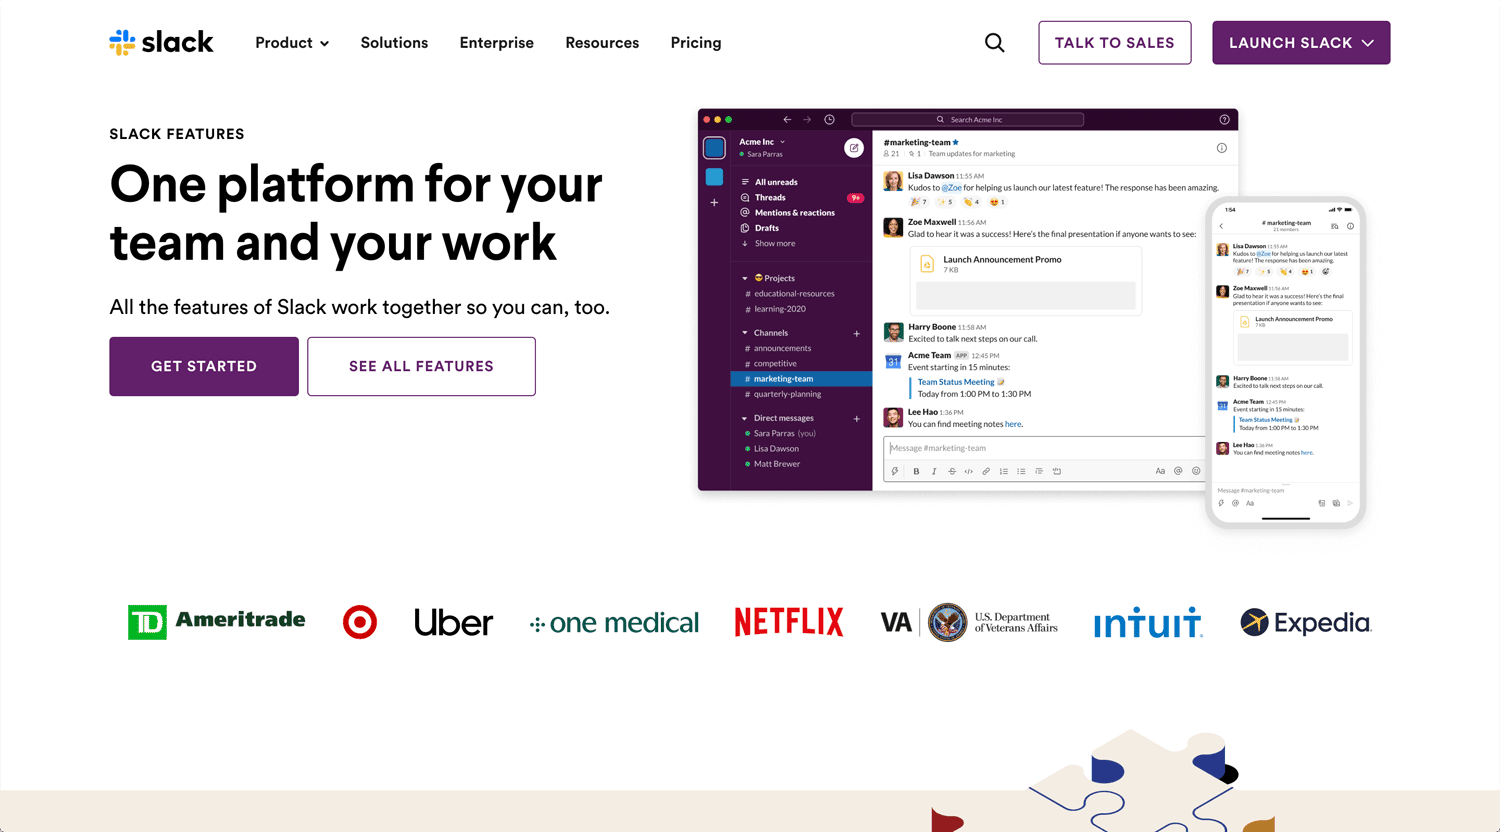
Task: Click the heart-eyes reaction with count 1
Action: [997, 201]
